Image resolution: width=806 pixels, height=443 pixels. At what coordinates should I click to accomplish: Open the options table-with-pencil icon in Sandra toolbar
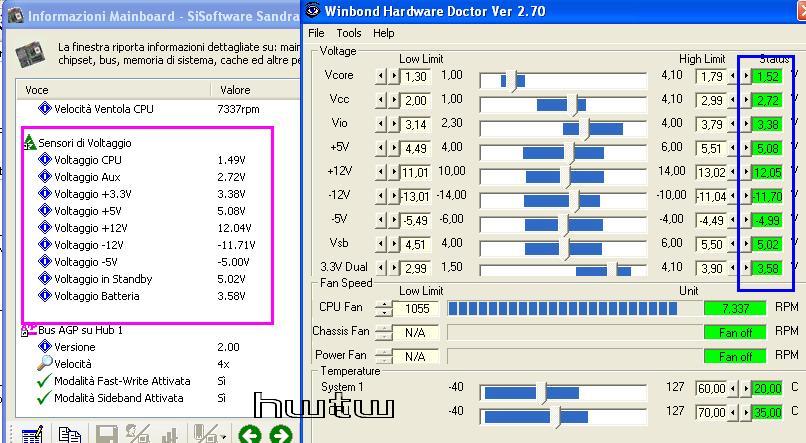(x=32, y=435)
